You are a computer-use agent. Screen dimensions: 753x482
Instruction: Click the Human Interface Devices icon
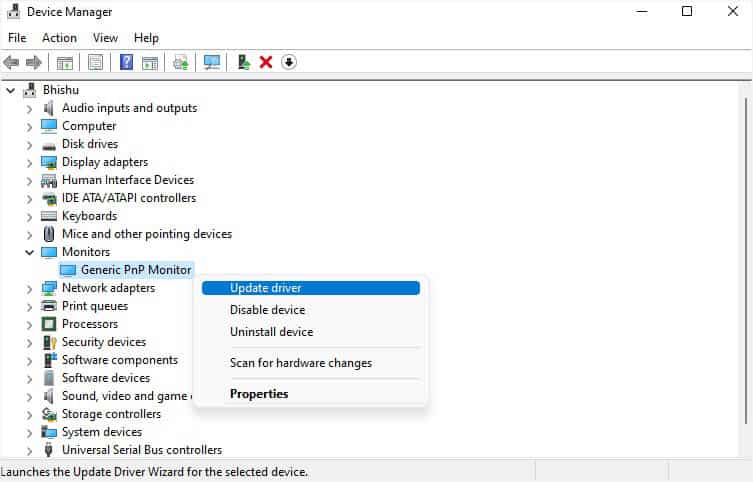[49, 181]
